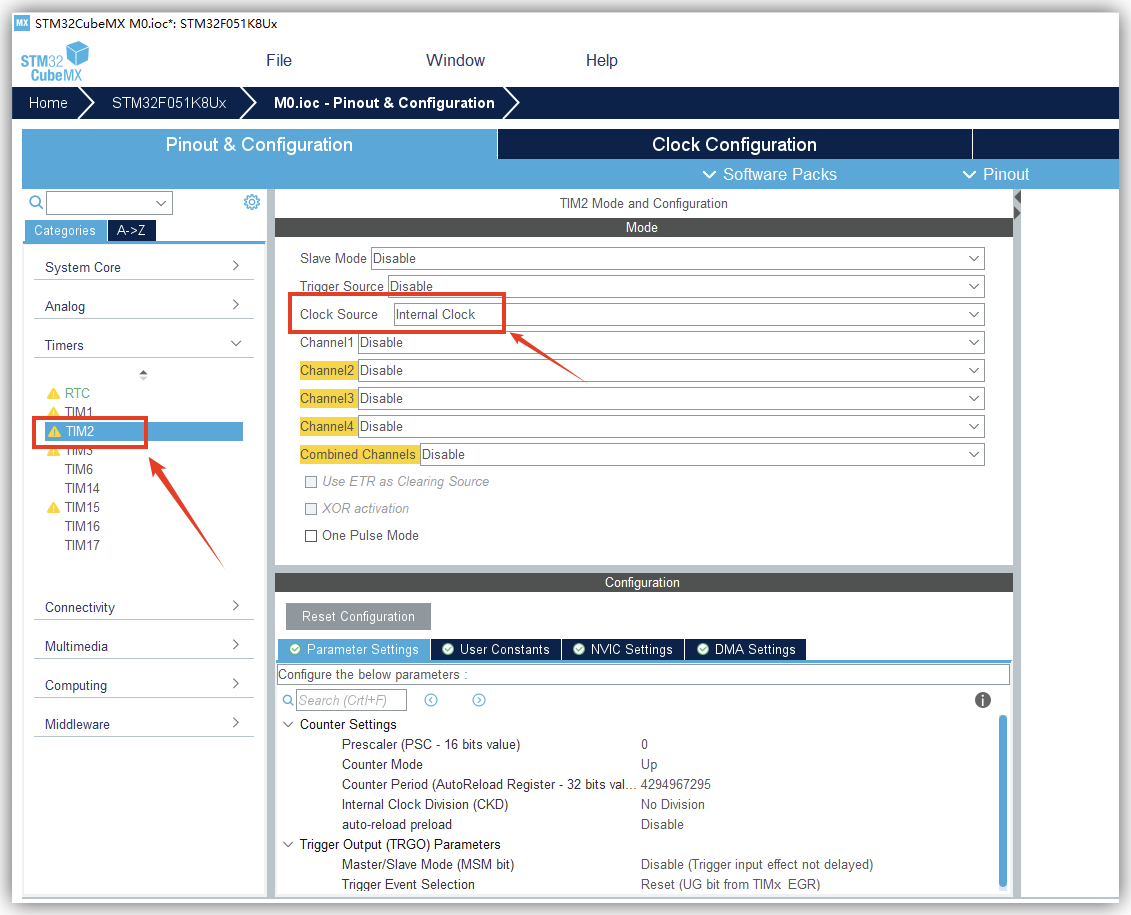Go to previous search result arrow icon
The width and height of the screenshot is (1131, 915).
[x=431, y=700]
